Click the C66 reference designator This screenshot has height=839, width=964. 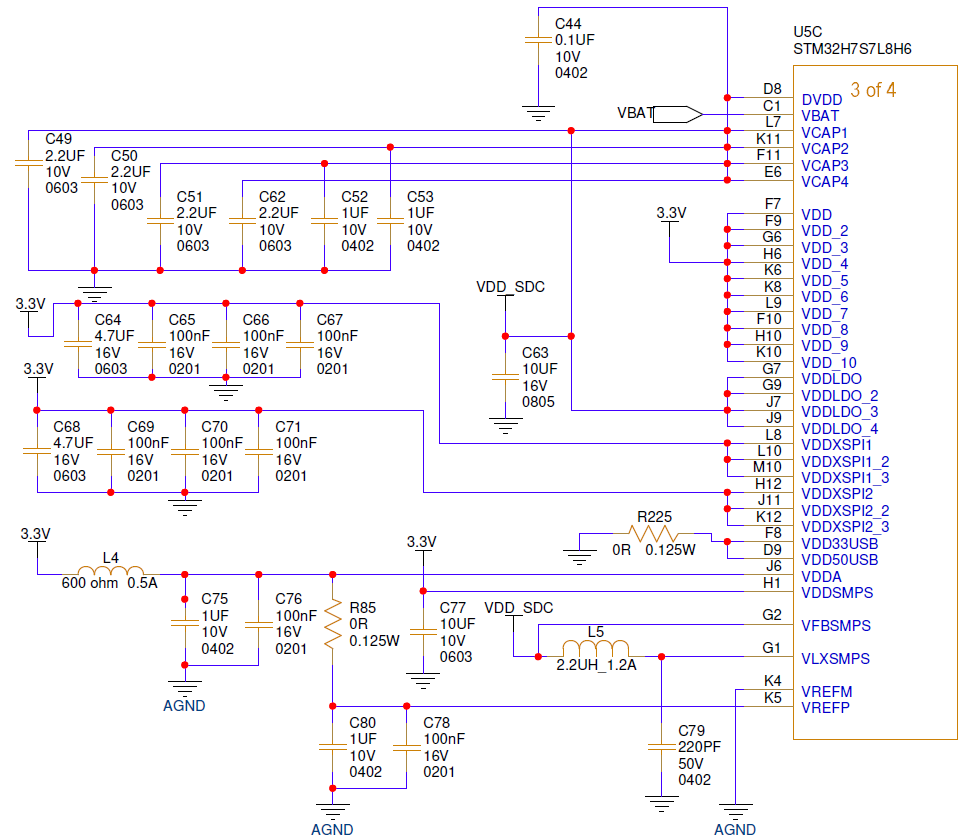click(256, 320)
